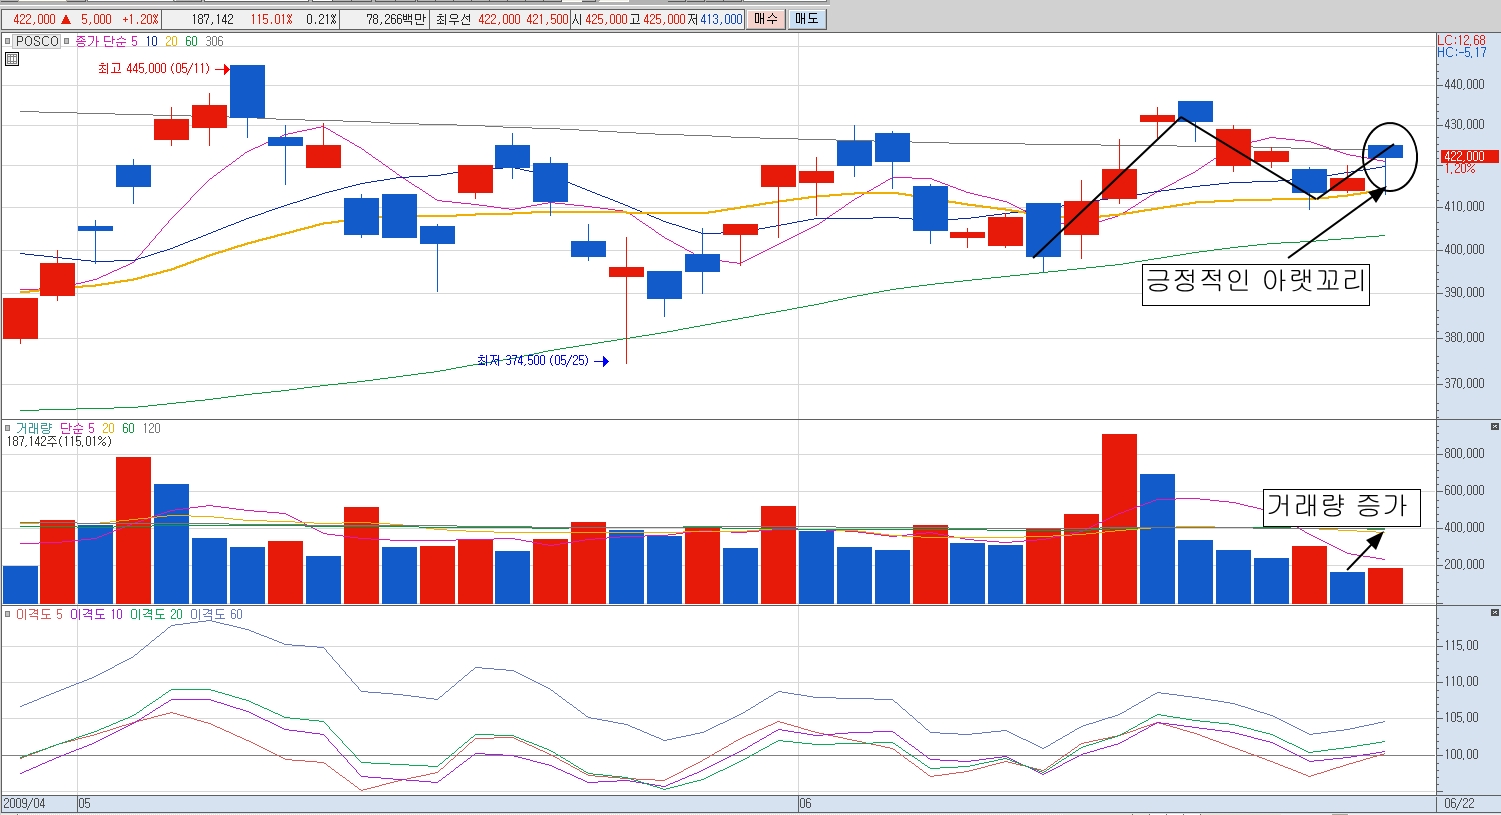Click the small square marker before POSCO

coord(8,41)
